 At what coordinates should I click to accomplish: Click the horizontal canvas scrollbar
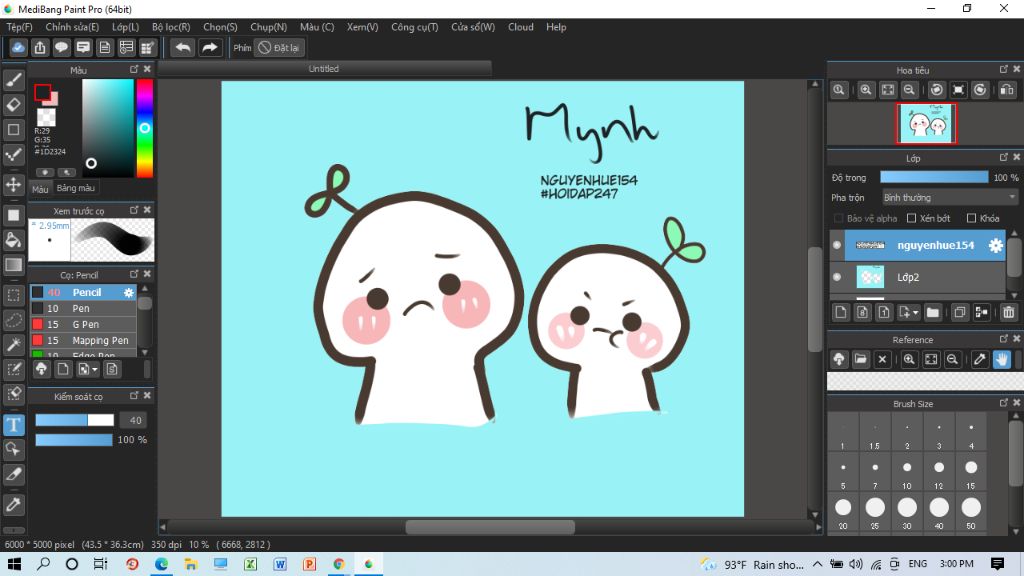click(490, 527)
